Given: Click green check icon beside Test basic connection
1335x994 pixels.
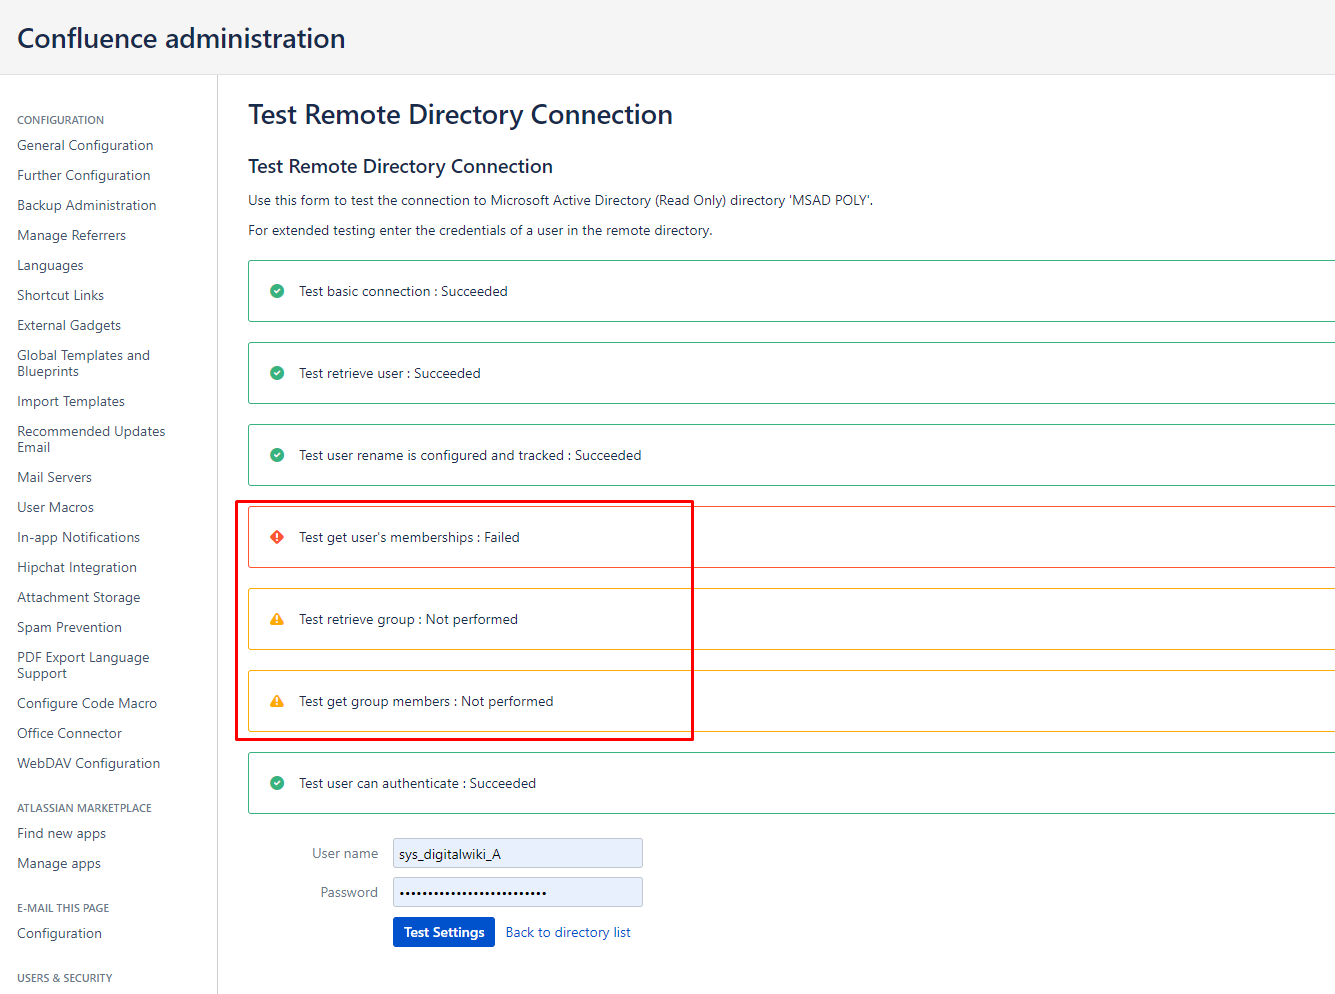Looking at the screenshot, I should pos(277,291).
